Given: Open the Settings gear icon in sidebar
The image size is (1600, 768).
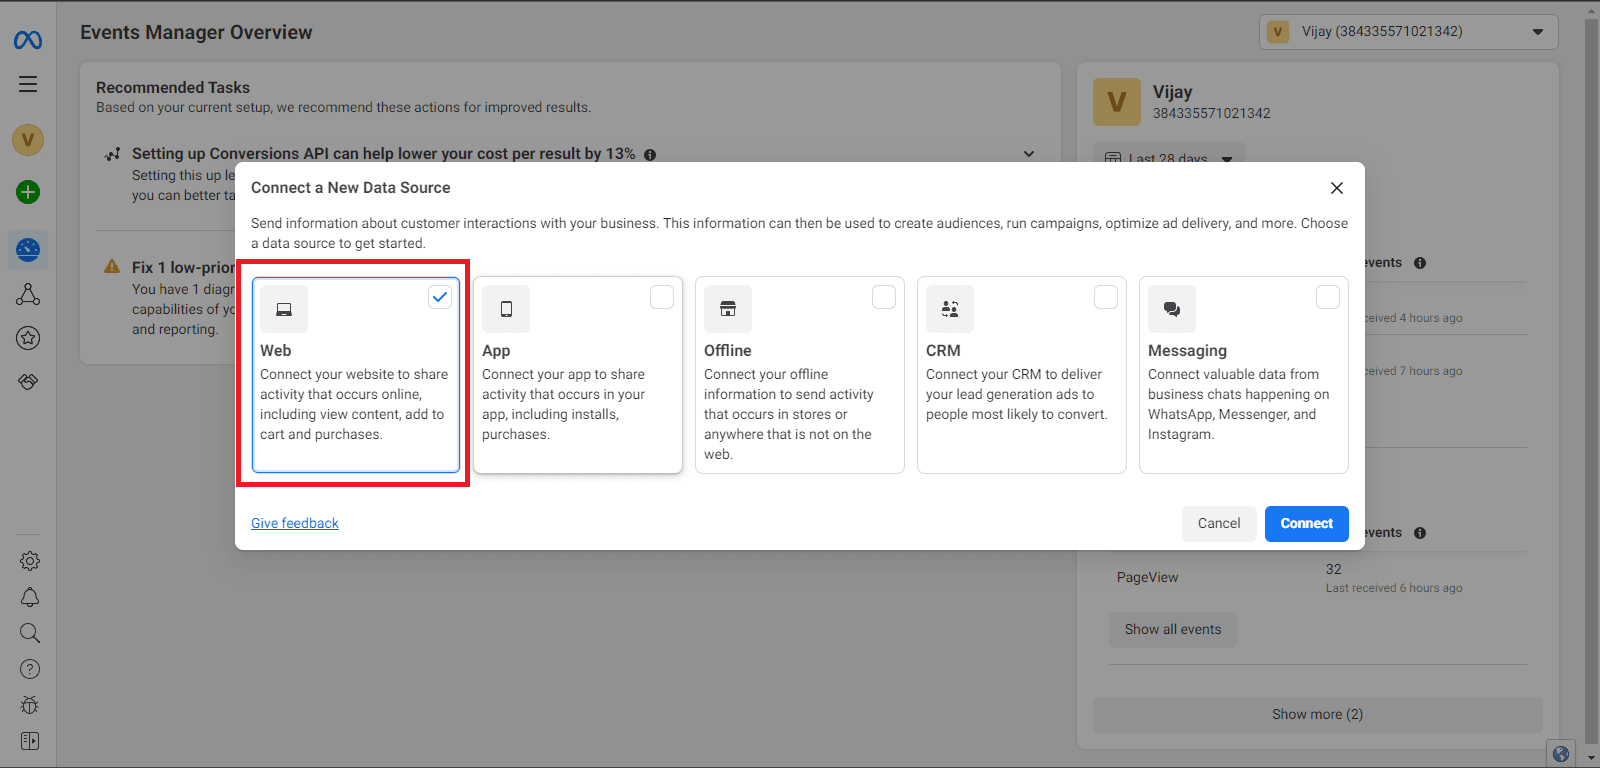Looking at the screenshot, I should pos(30,561).
